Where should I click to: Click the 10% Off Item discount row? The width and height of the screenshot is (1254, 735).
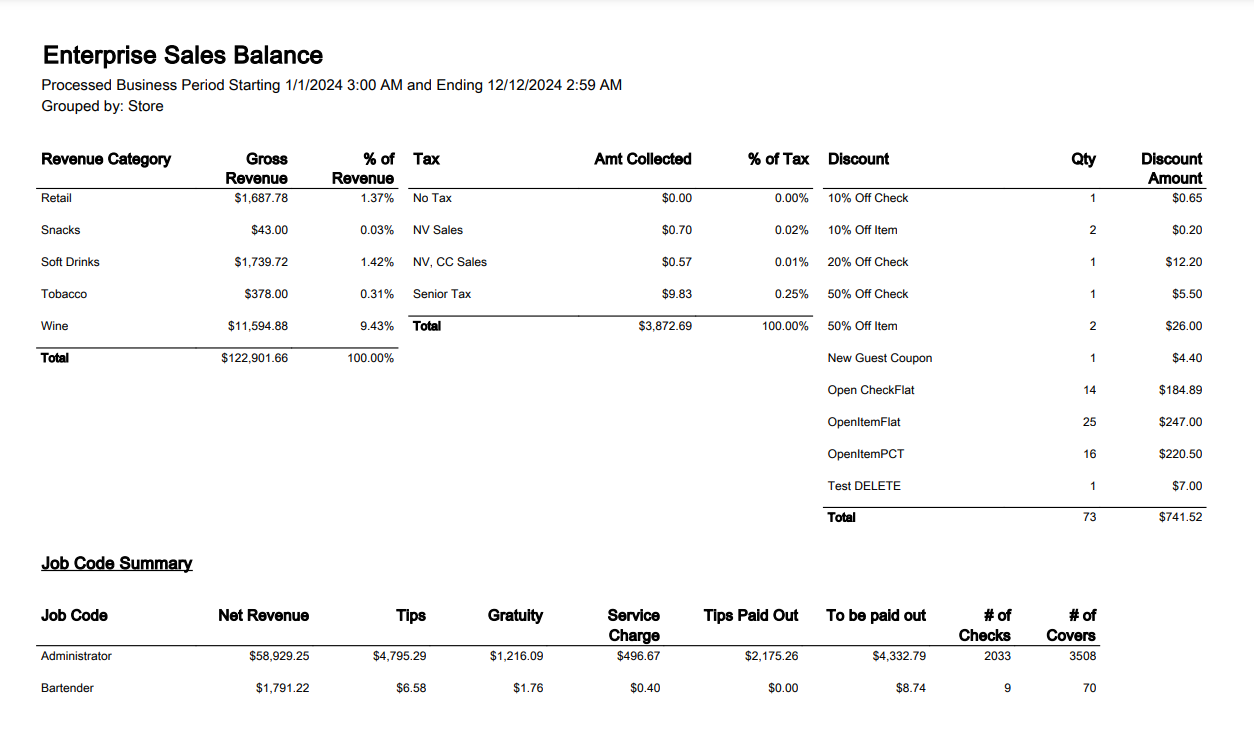[863, 230]
